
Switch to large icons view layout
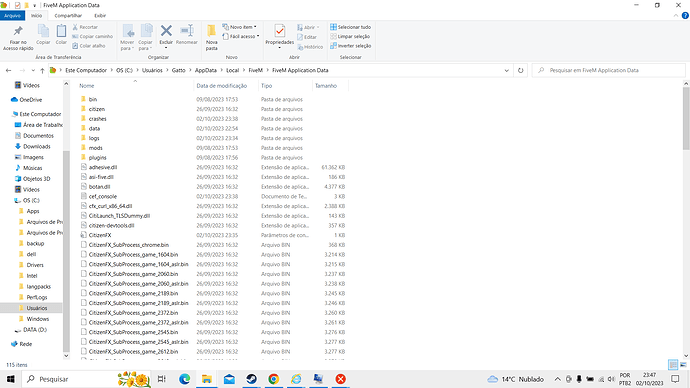click(683, 365)
